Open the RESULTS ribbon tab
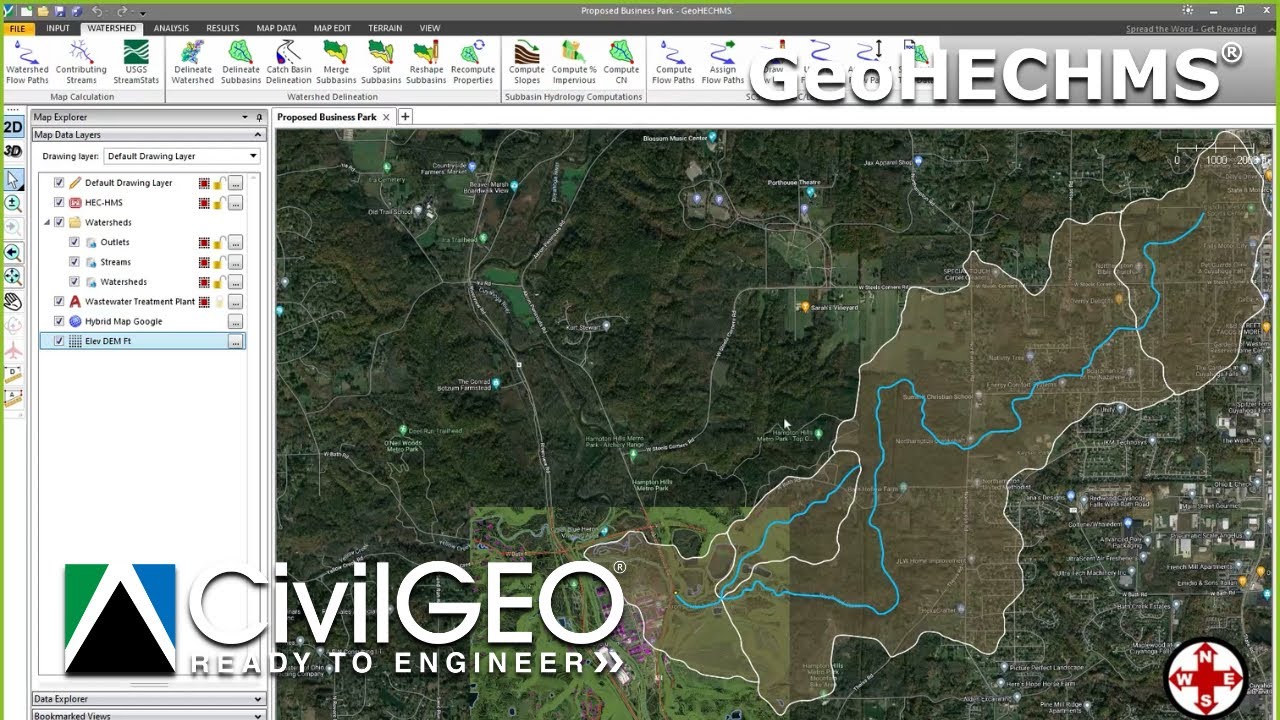 click(x=223, y=28)
